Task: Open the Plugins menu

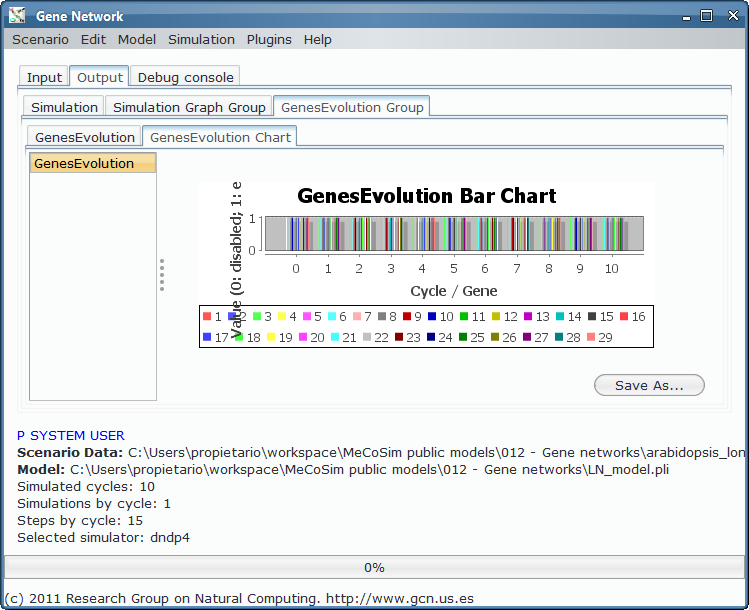Action: pyautogui.click(x=269, y=40)
